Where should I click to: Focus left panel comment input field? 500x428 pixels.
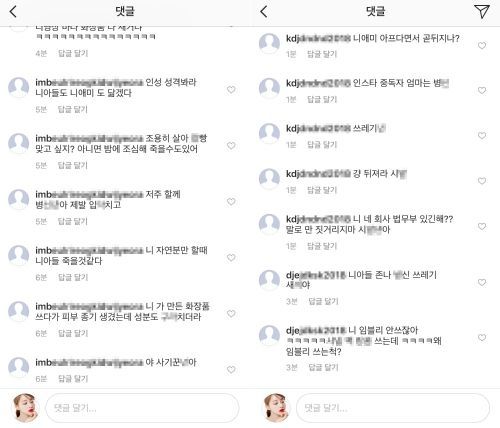coord(142,408)
